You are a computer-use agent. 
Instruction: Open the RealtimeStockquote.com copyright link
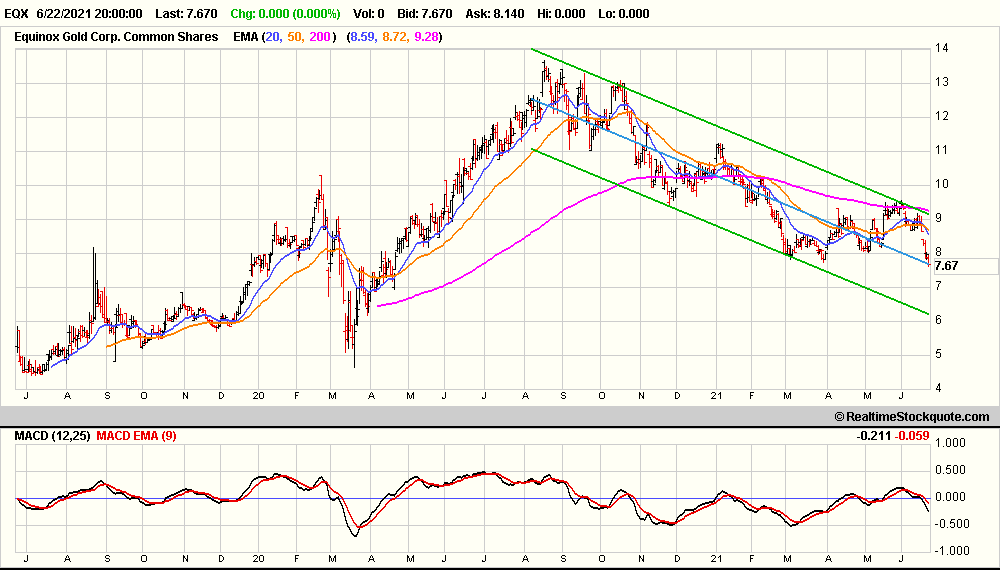(911, 417)
